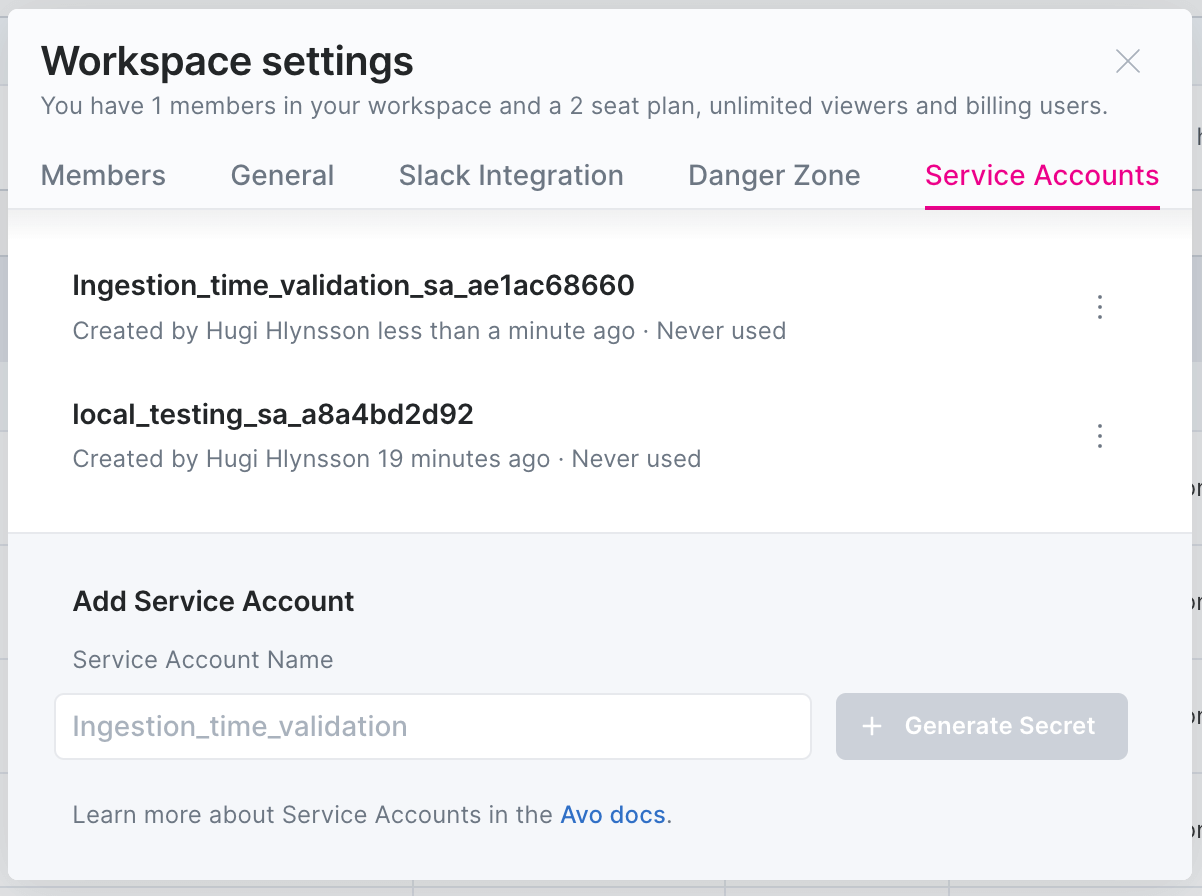Click the seat plan description text
1202x896 pixels.
[x=573, y=106]
